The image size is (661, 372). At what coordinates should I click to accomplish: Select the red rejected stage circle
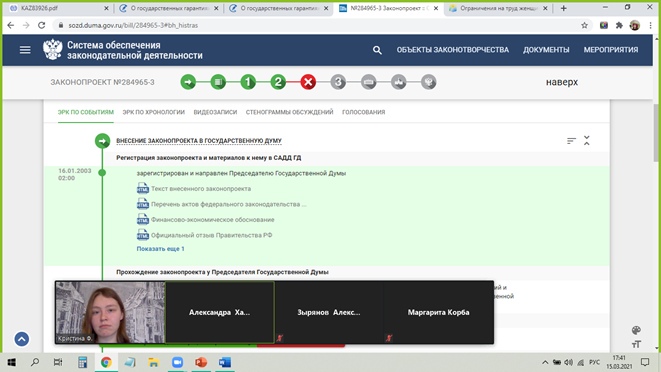pos(308,82)
